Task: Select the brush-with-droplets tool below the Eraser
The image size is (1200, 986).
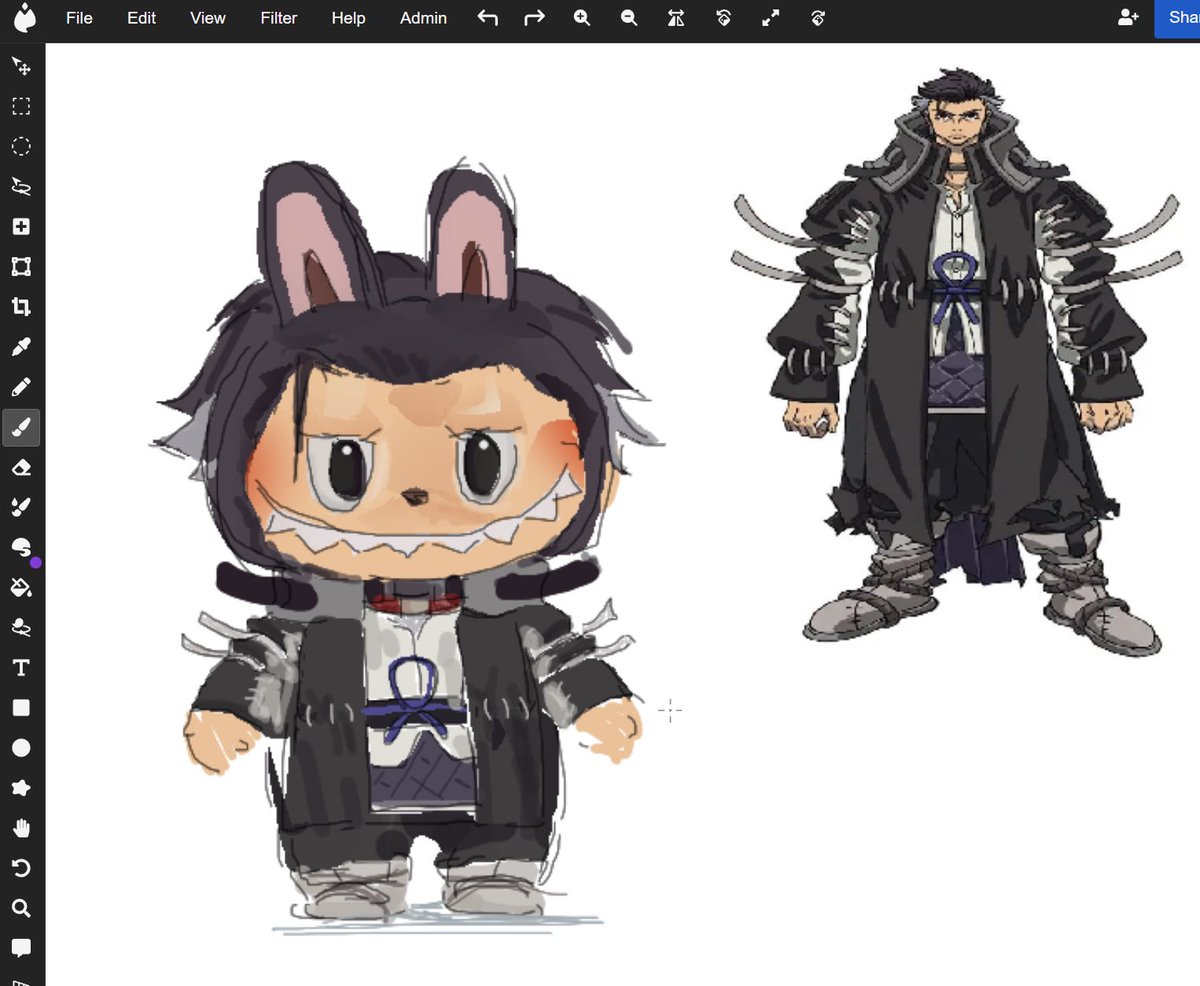Action: [x=21, y=508]
